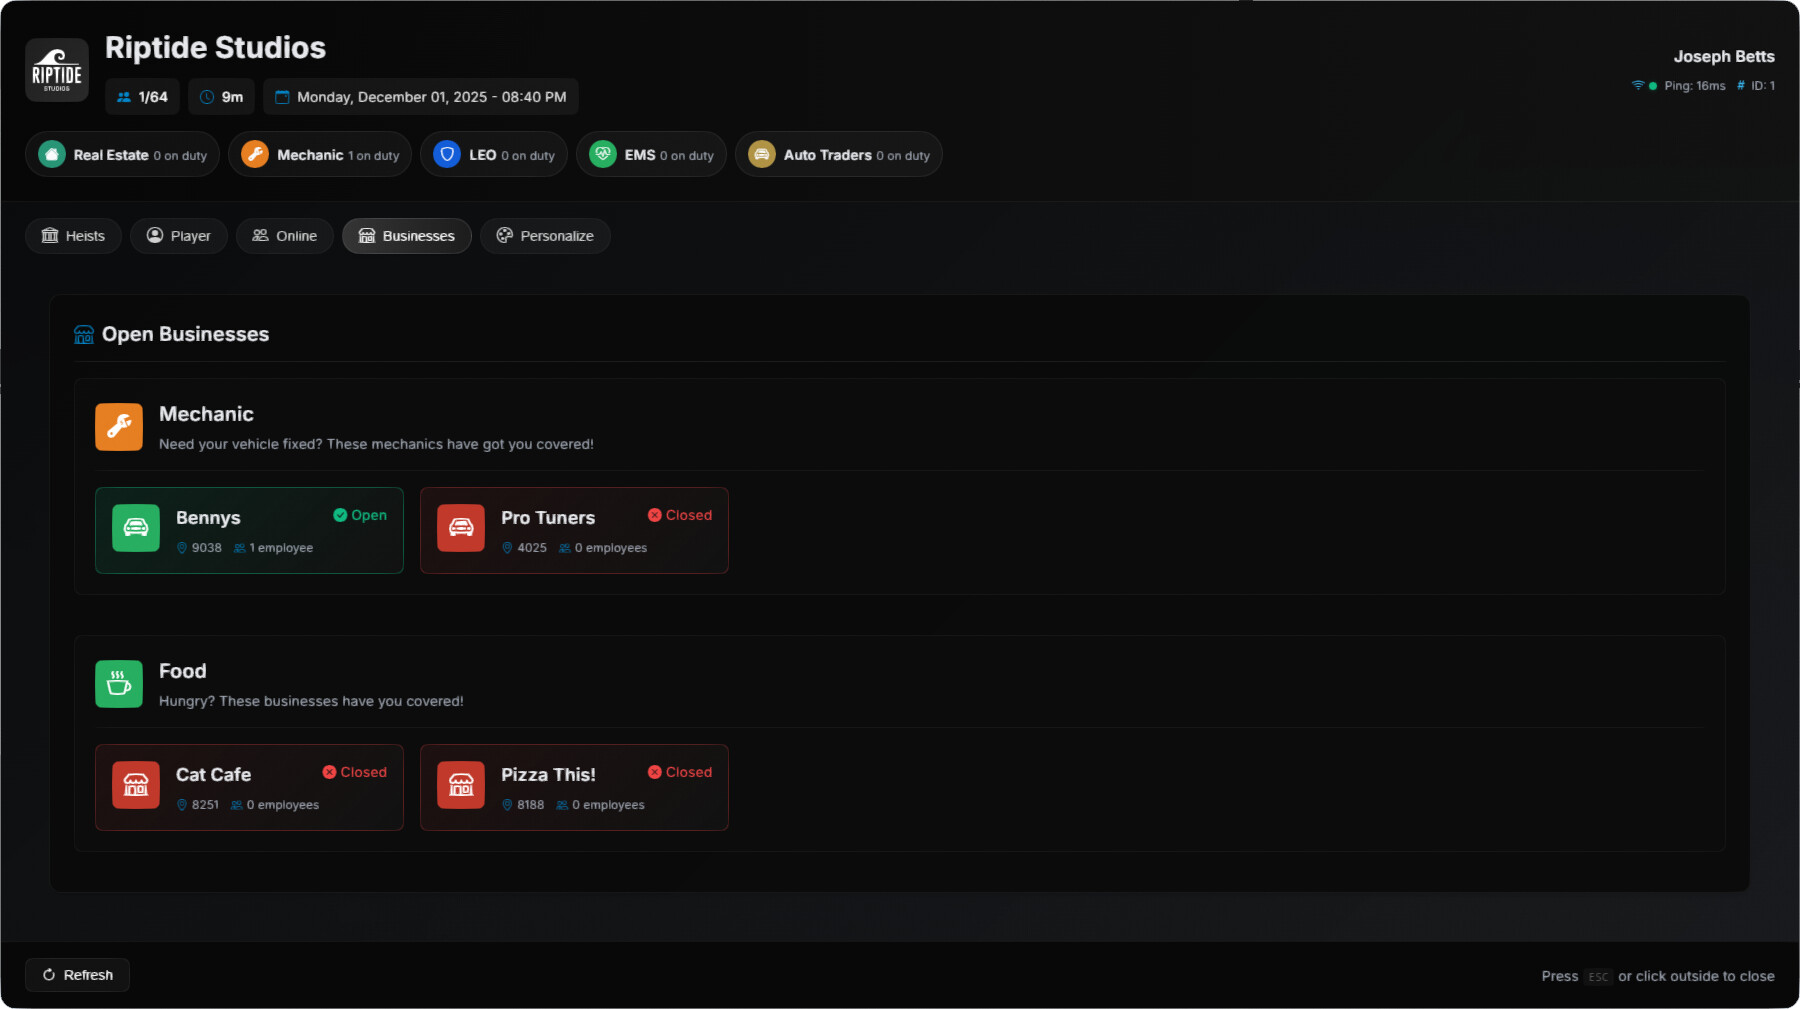
Task: Click the red Pro Tuners car icon
Action: [x=461, y=528]
